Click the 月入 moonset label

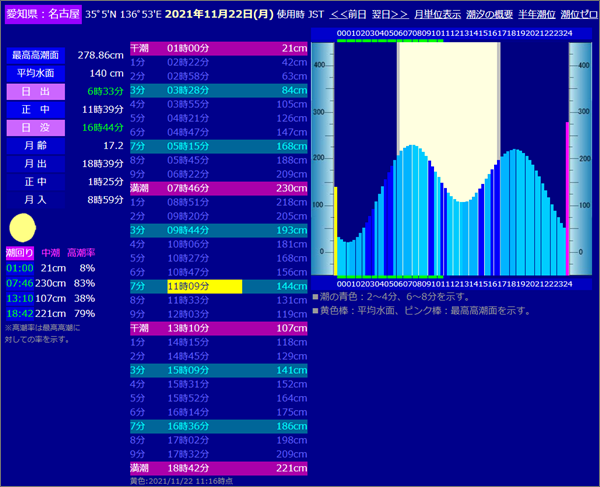pyautogui.click(x=36, y=200)
